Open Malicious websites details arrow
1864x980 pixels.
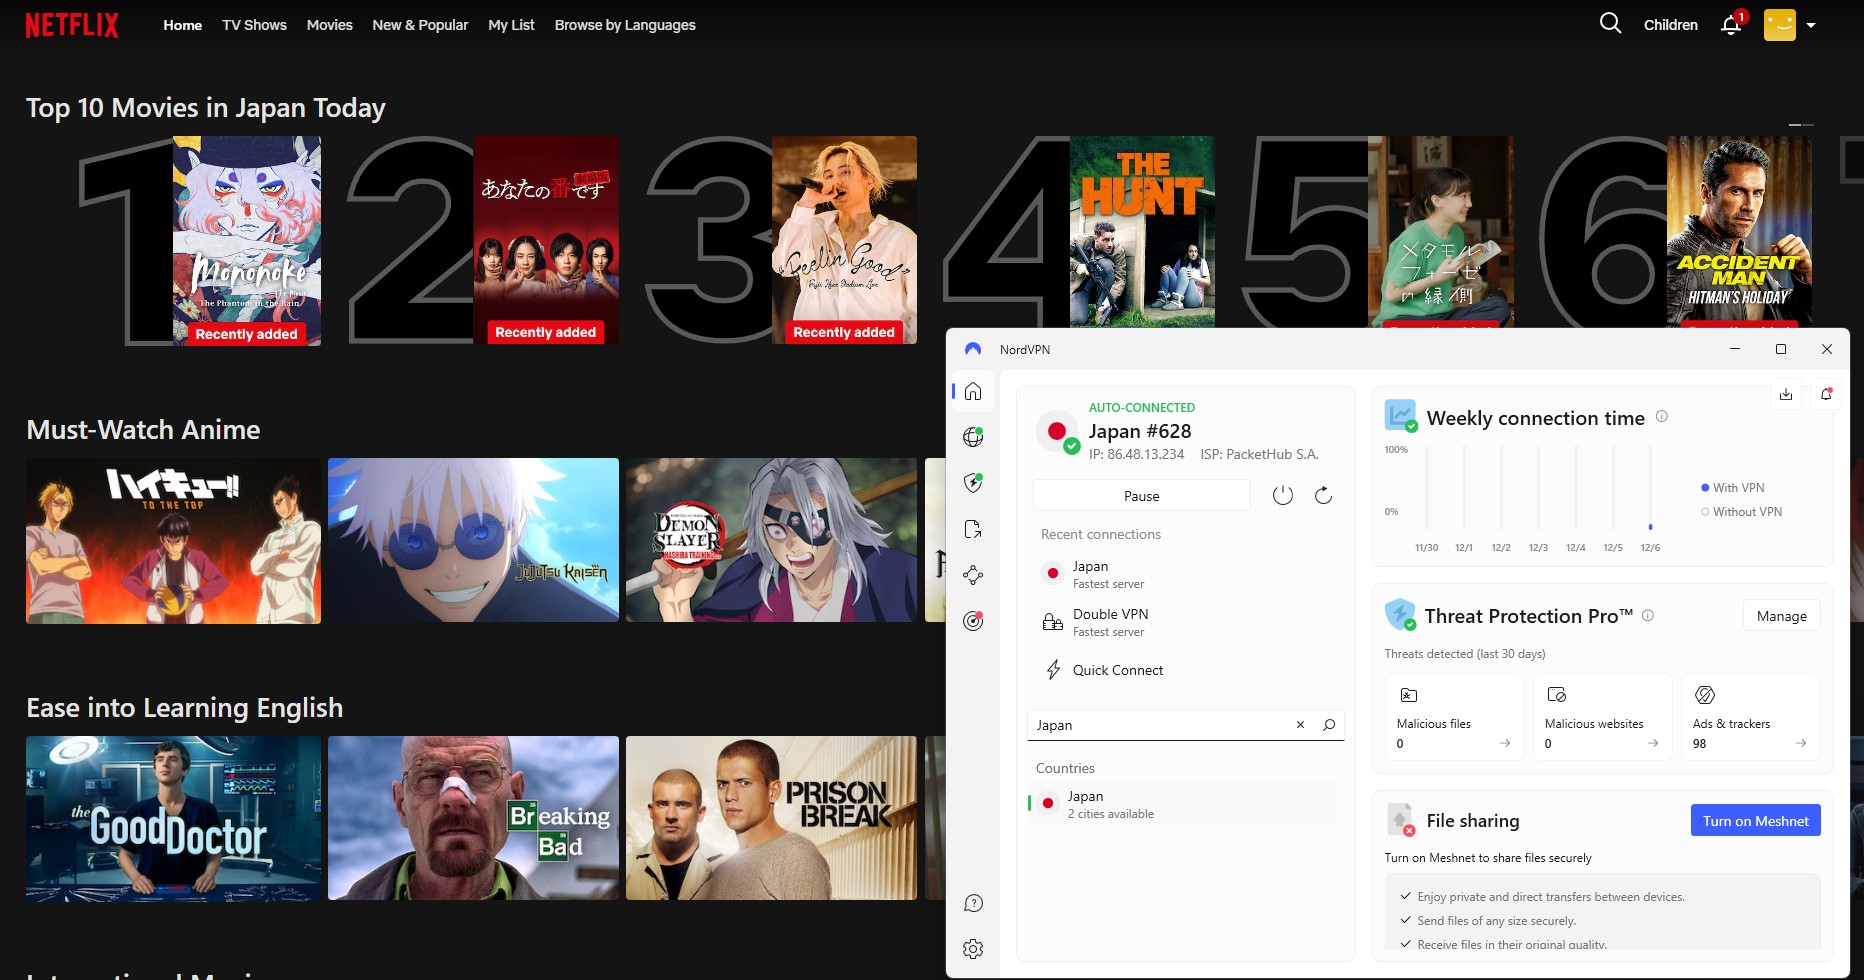[x=1653, y=743]
